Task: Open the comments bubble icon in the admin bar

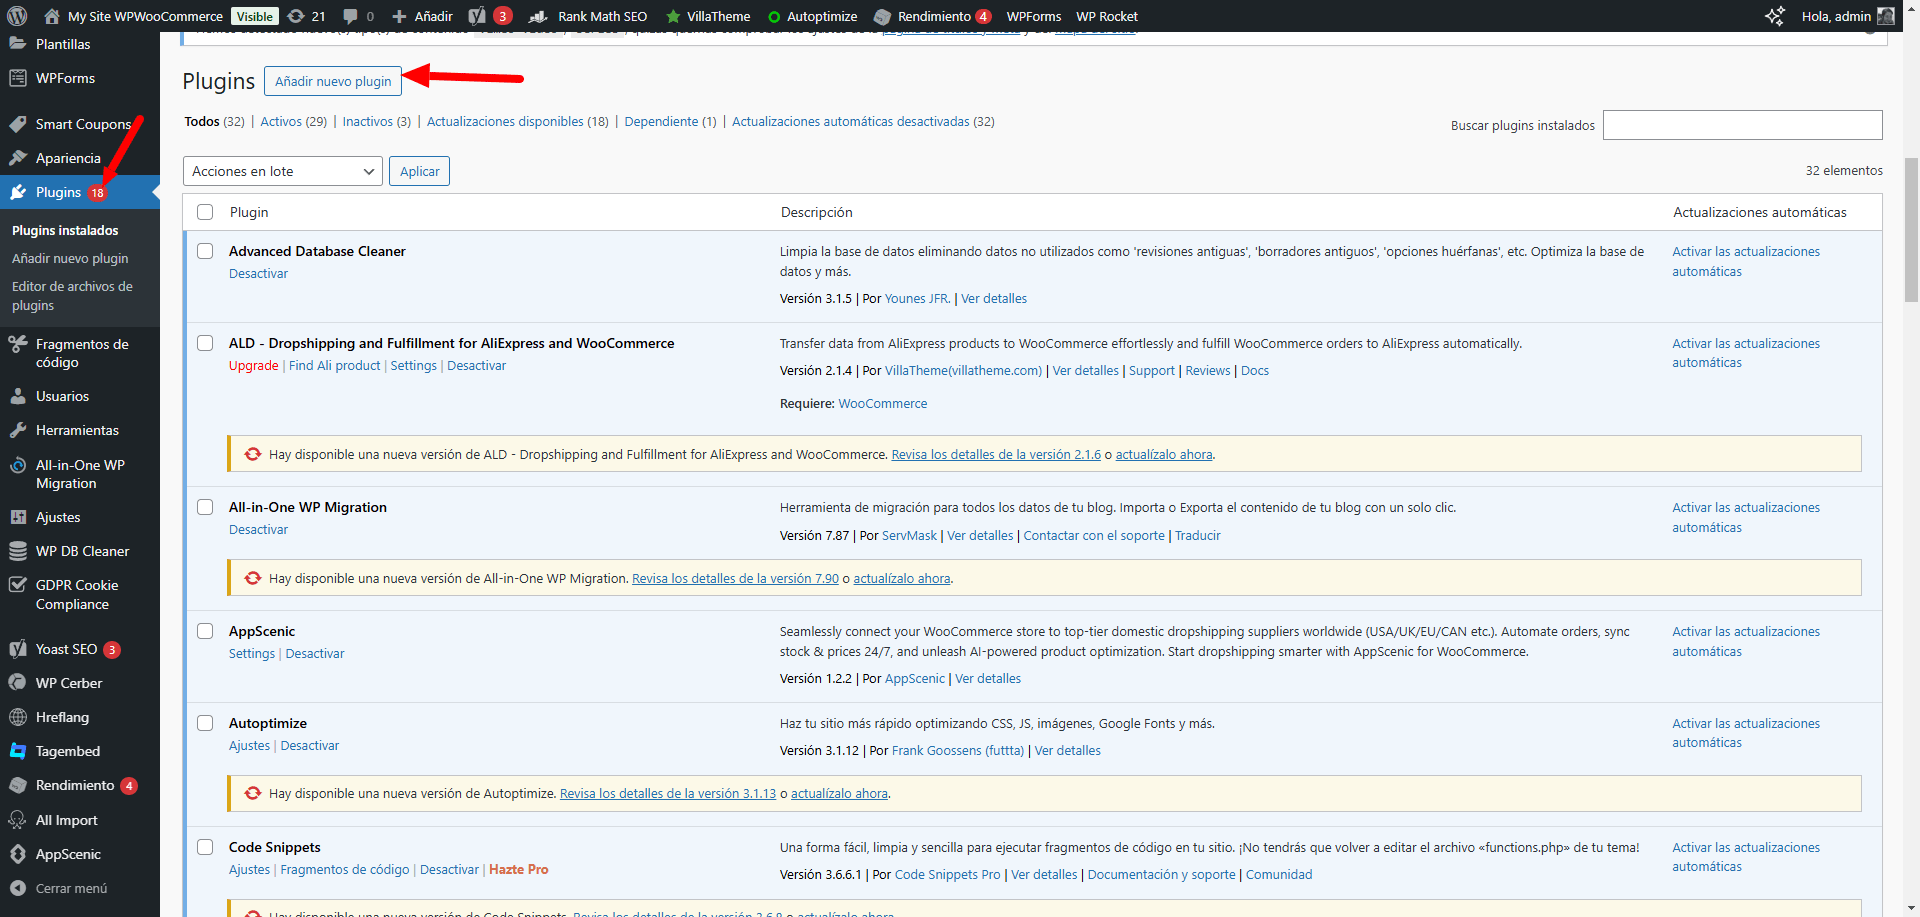Action: click(x=350, y=16)
